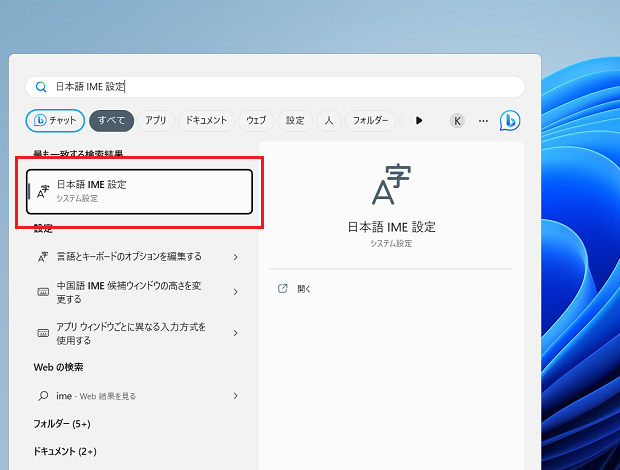620x470 pixels.
Task: Open the K user account avatar
Action: pyautogui.click(x=457, y=121)
